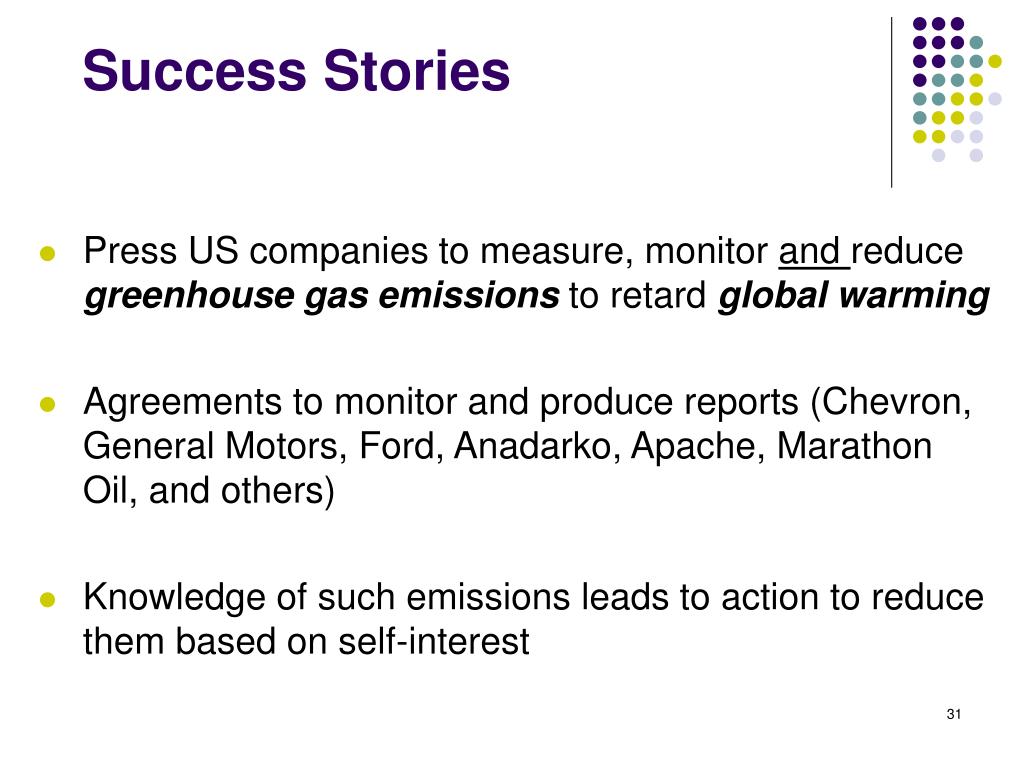Click the yellow bullet before 'Press US companies'

48,253
